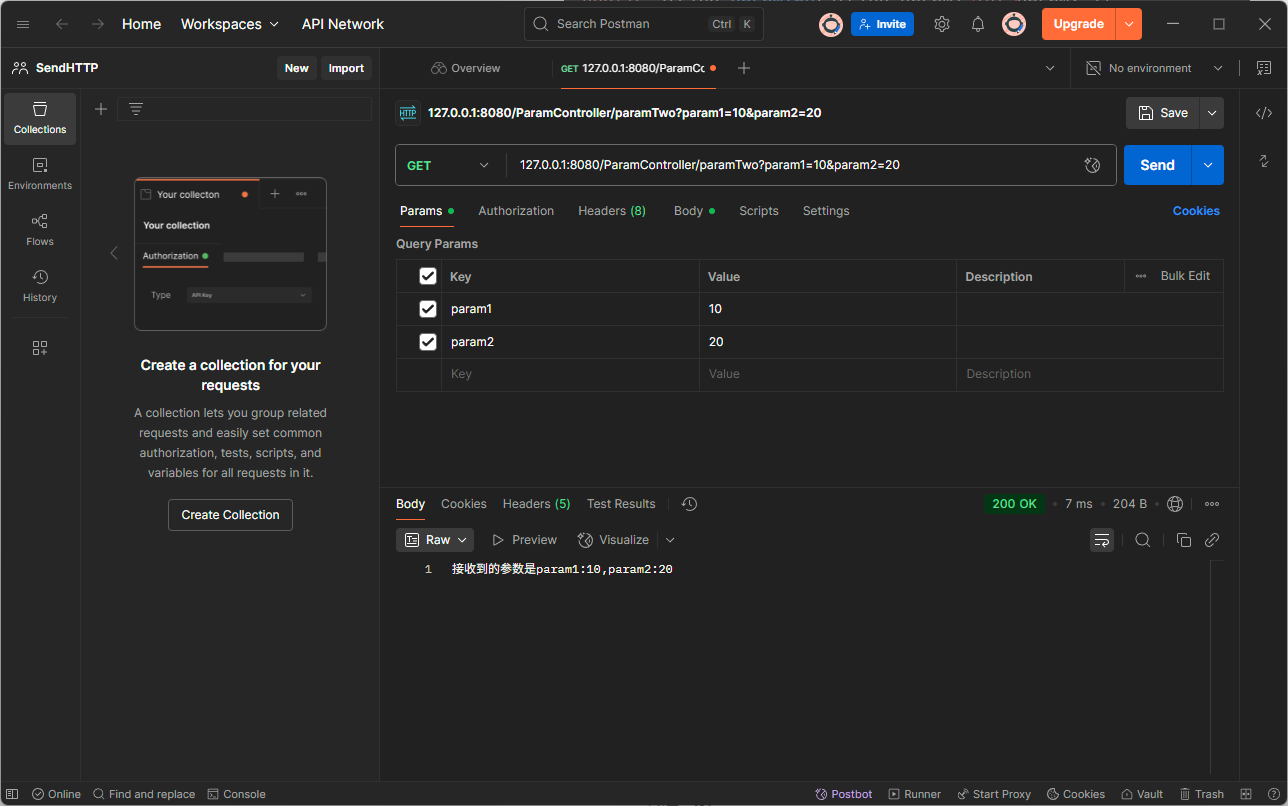This screenshot has width=1288, height=806.
Task: Open the collection filter icon
Action: point(136,109)
